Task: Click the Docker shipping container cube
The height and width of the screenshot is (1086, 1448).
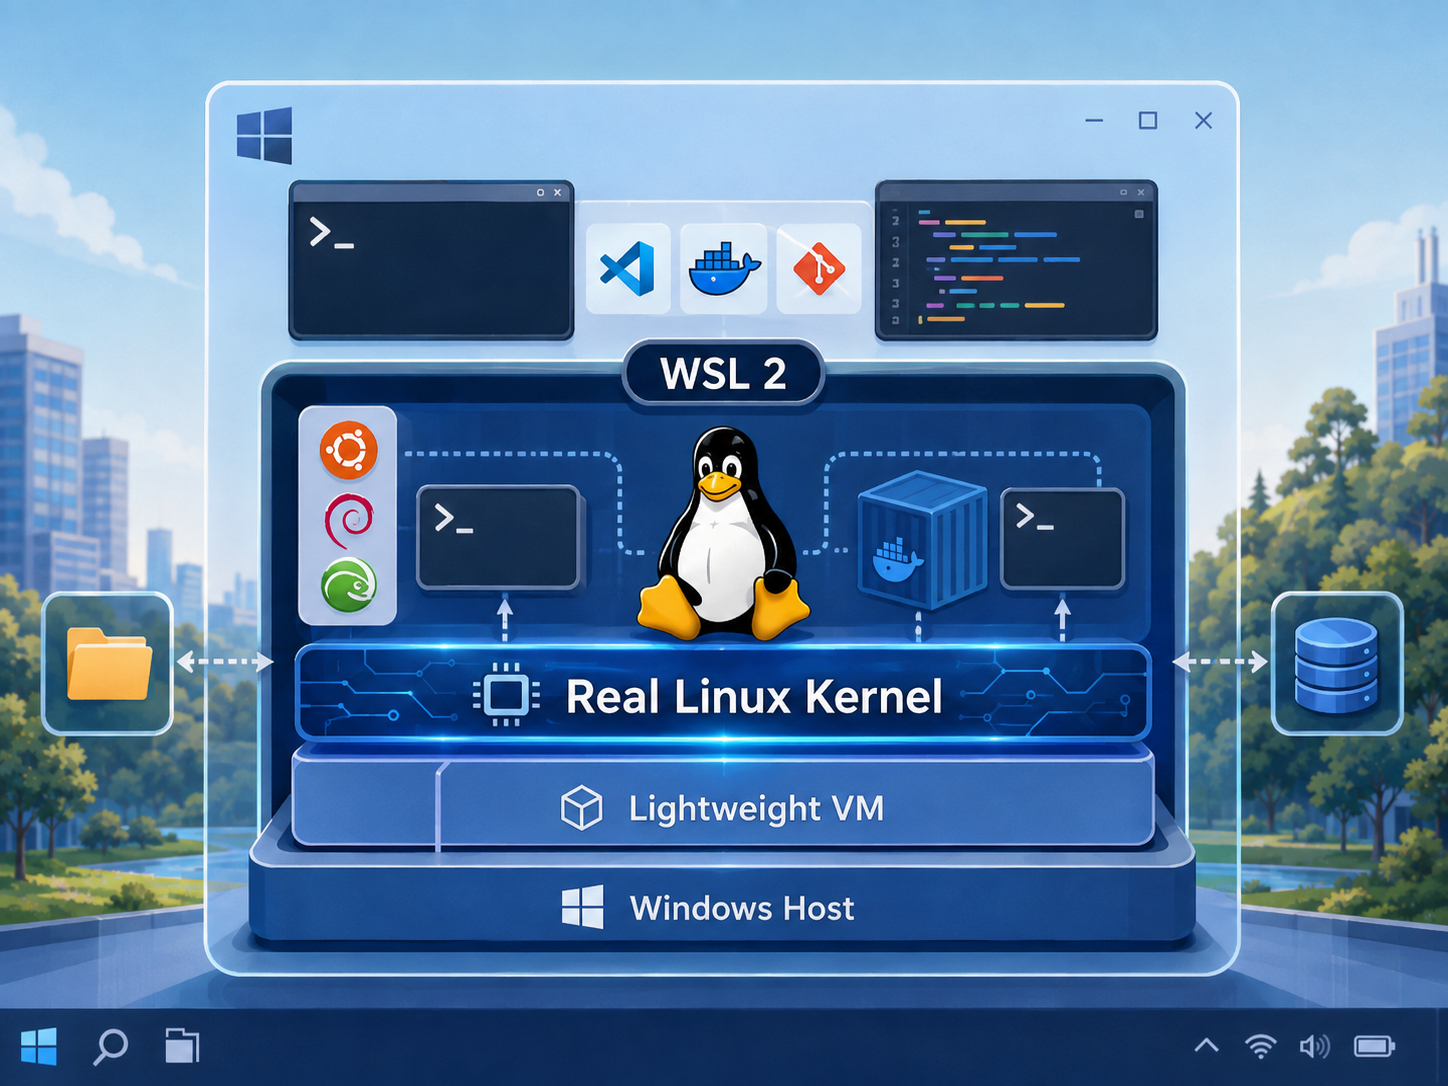Action: [x=922, y=540]
